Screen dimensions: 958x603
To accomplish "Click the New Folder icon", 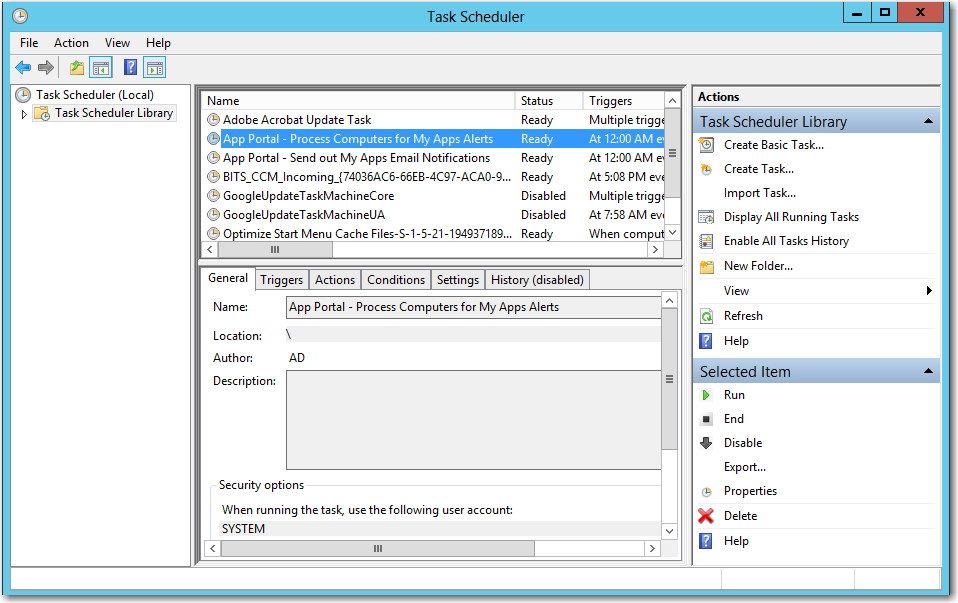I will click(x=707, y=266).
